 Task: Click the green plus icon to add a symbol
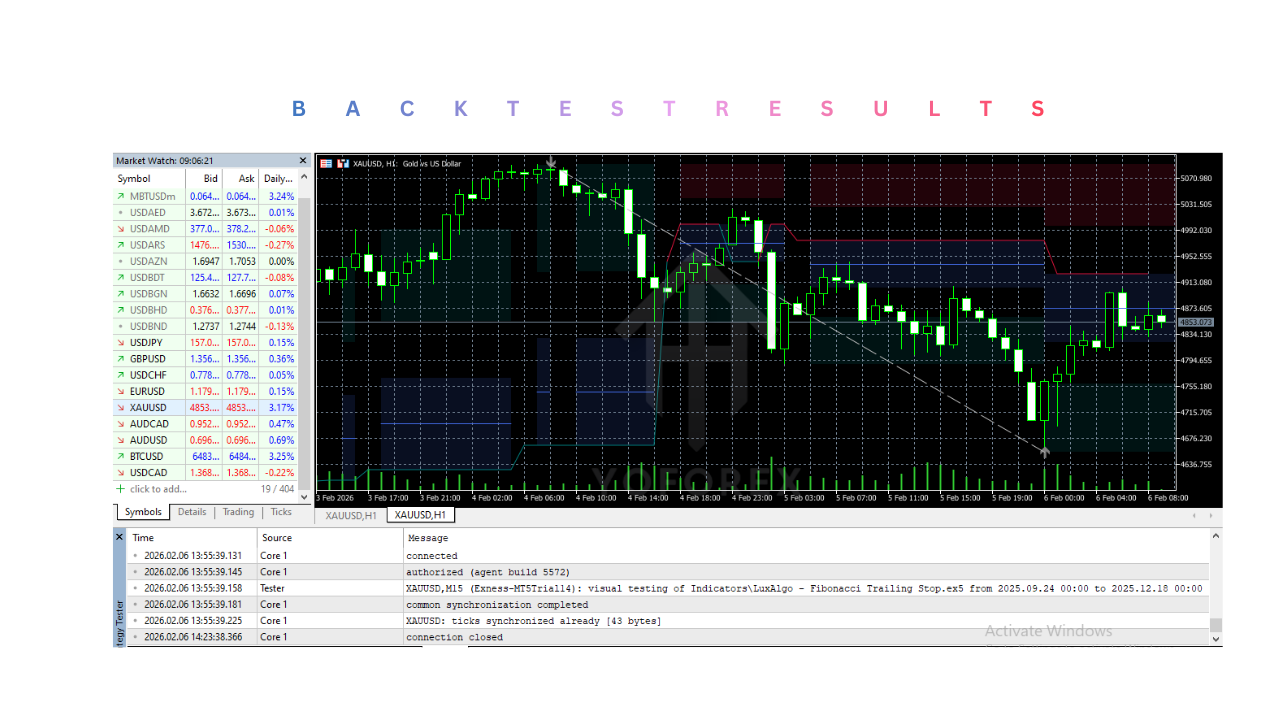121,489
